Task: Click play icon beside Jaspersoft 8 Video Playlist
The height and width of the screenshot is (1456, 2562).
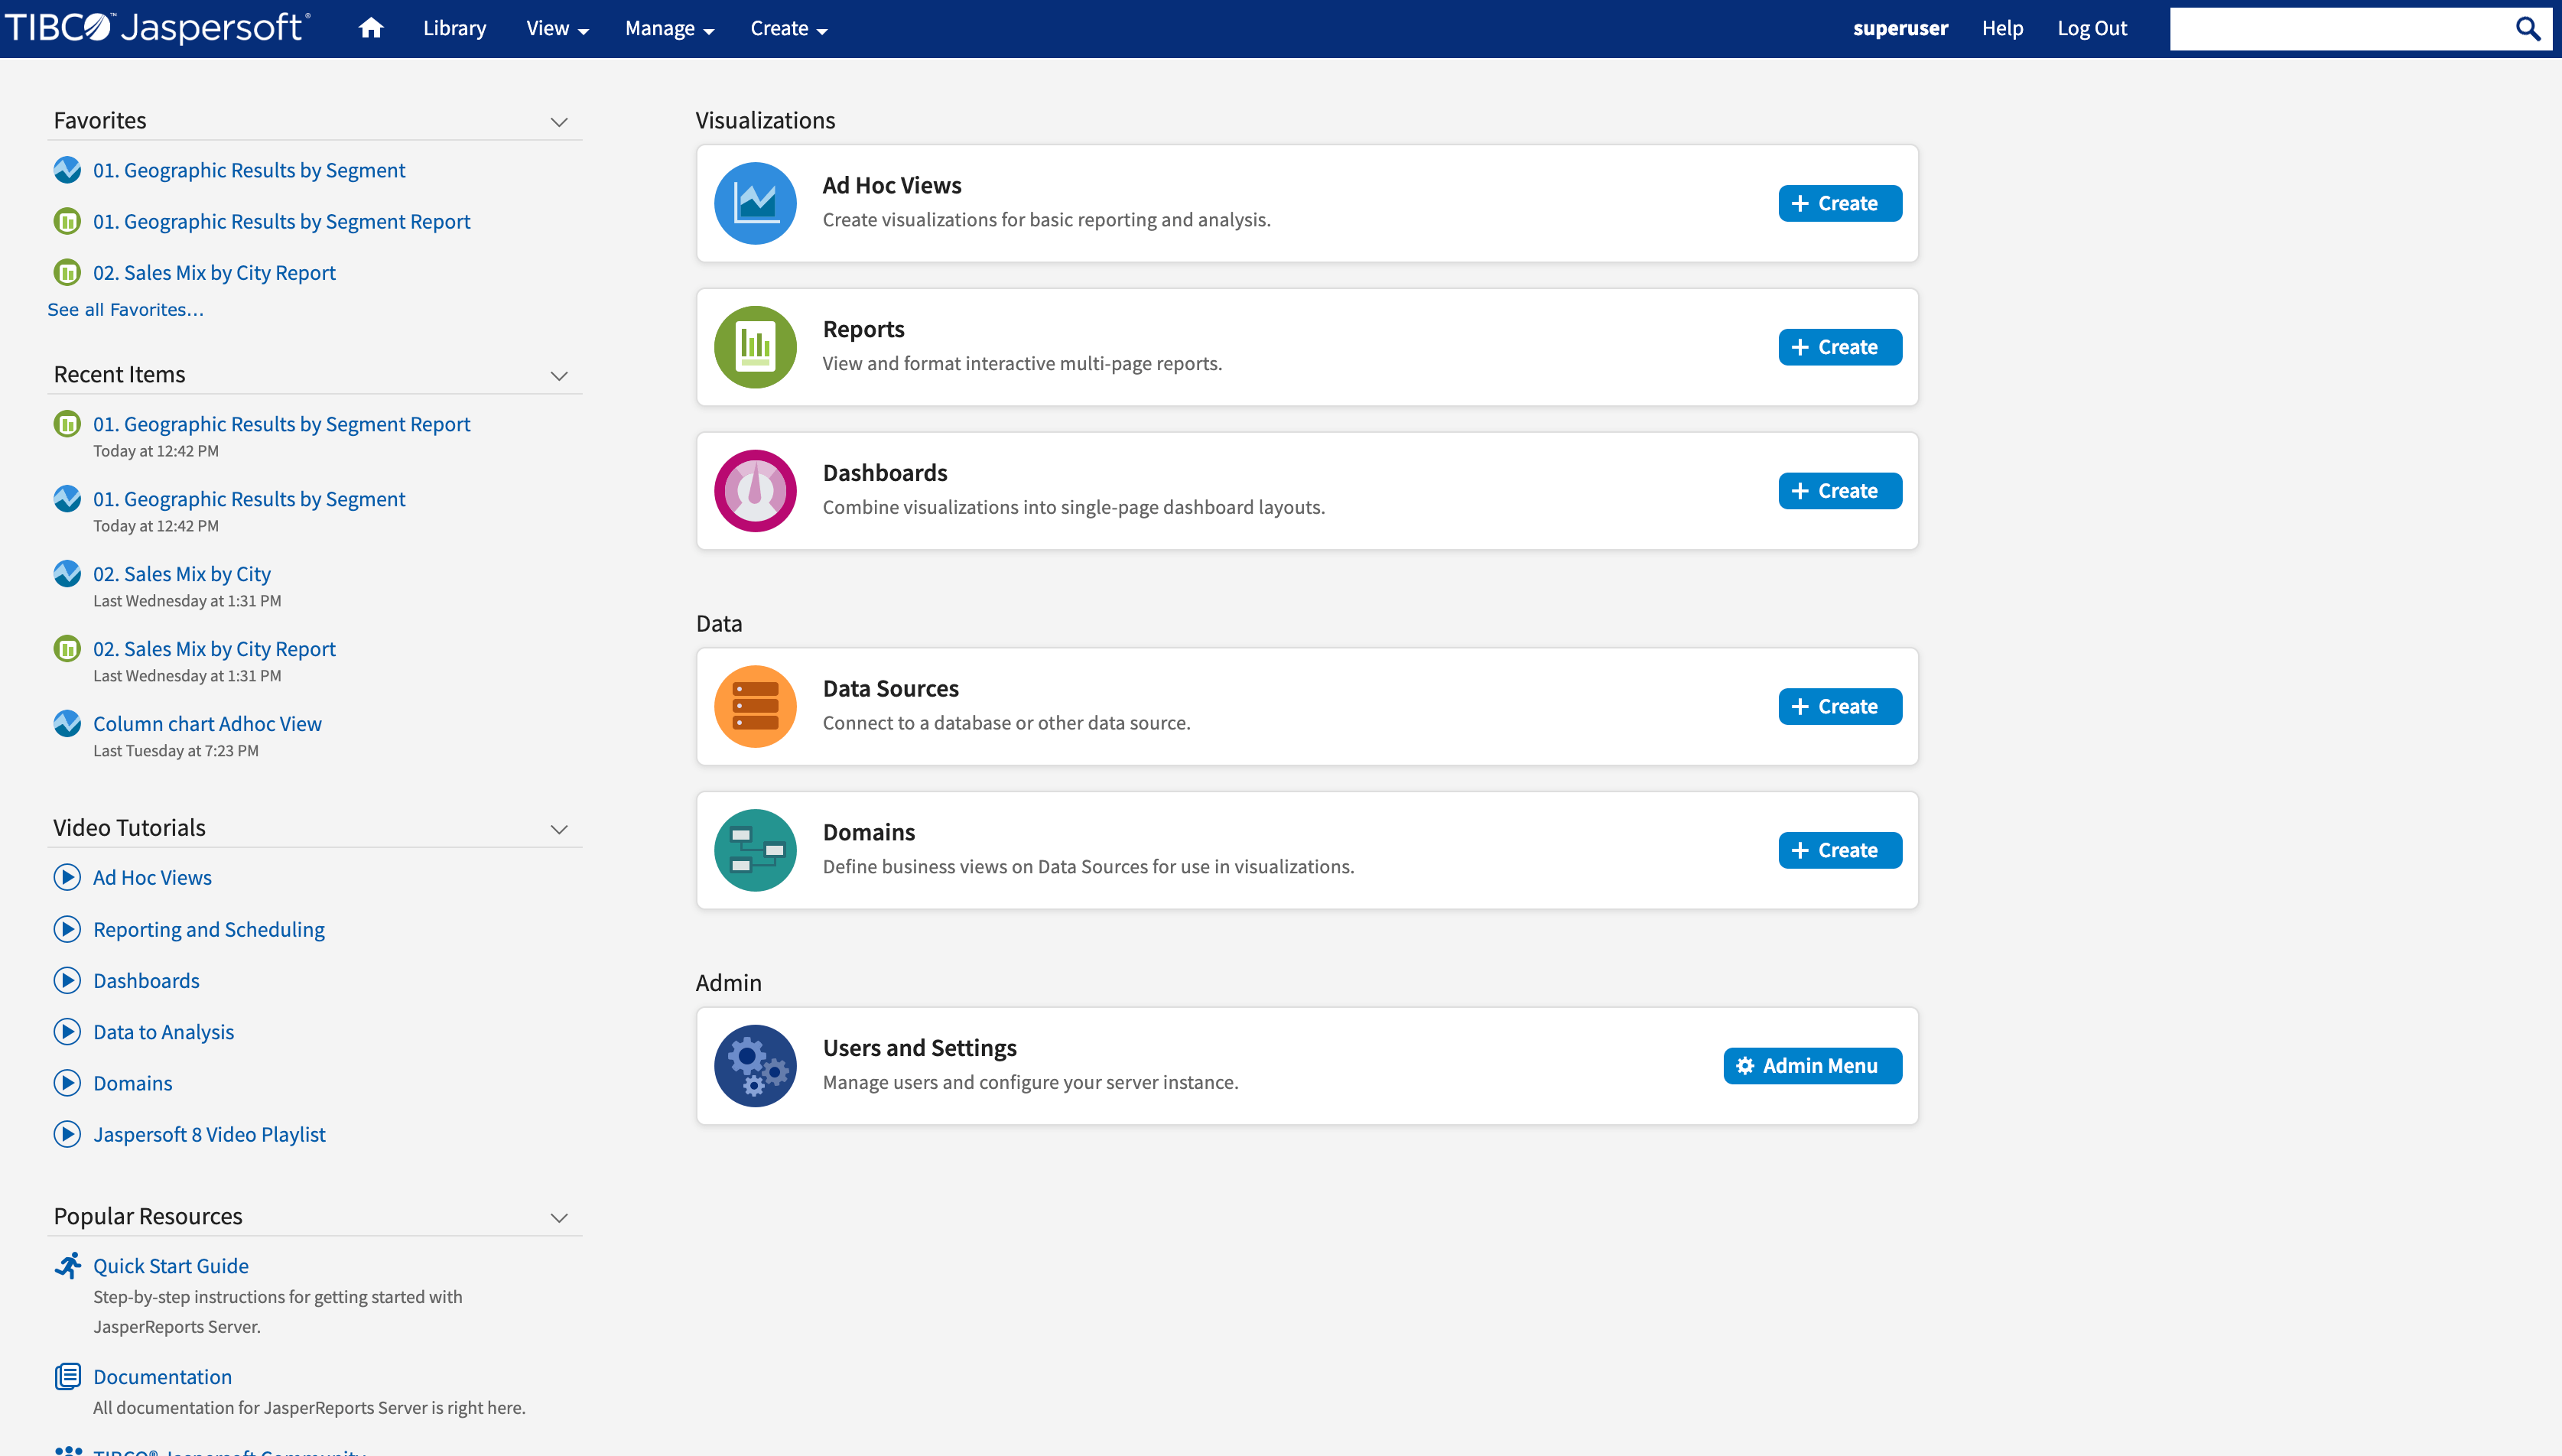Action: pyautogui.click(x=67, y=1134)
